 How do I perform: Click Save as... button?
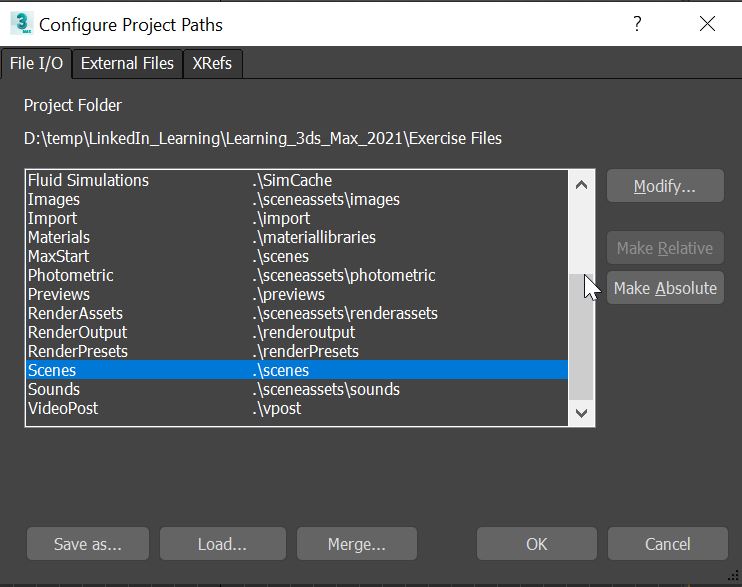(x=88, y=544)
